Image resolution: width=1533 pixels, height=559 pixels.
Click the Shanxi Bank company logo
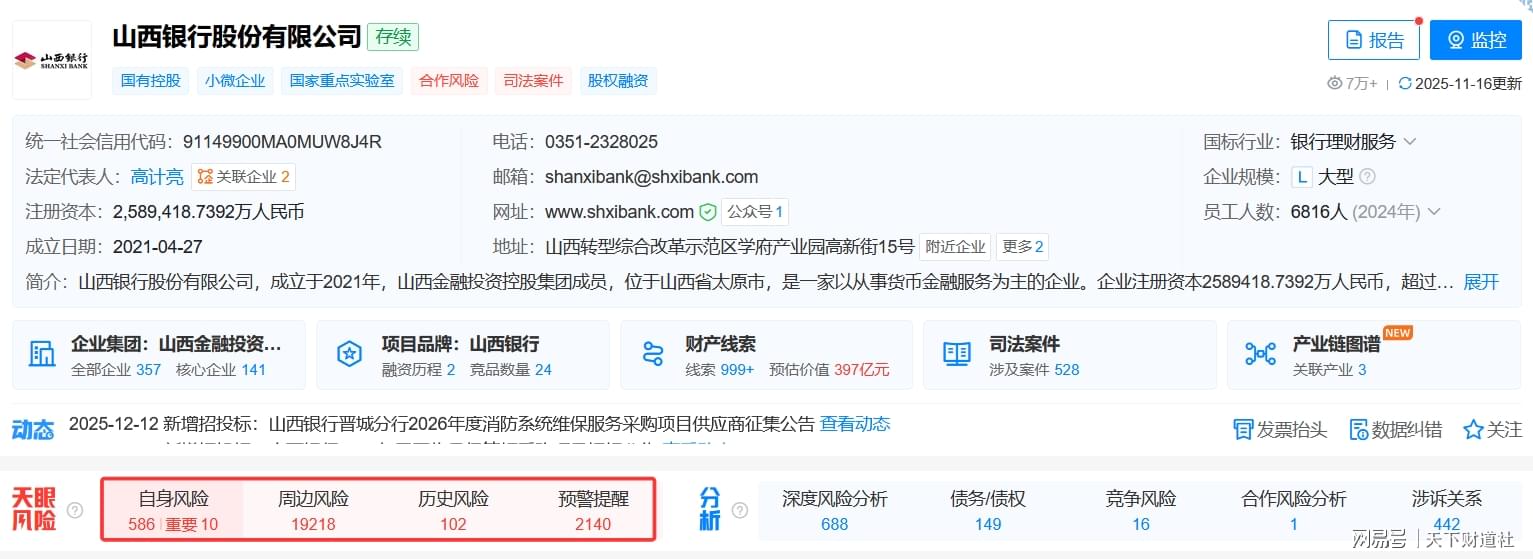tap(52, 60)
